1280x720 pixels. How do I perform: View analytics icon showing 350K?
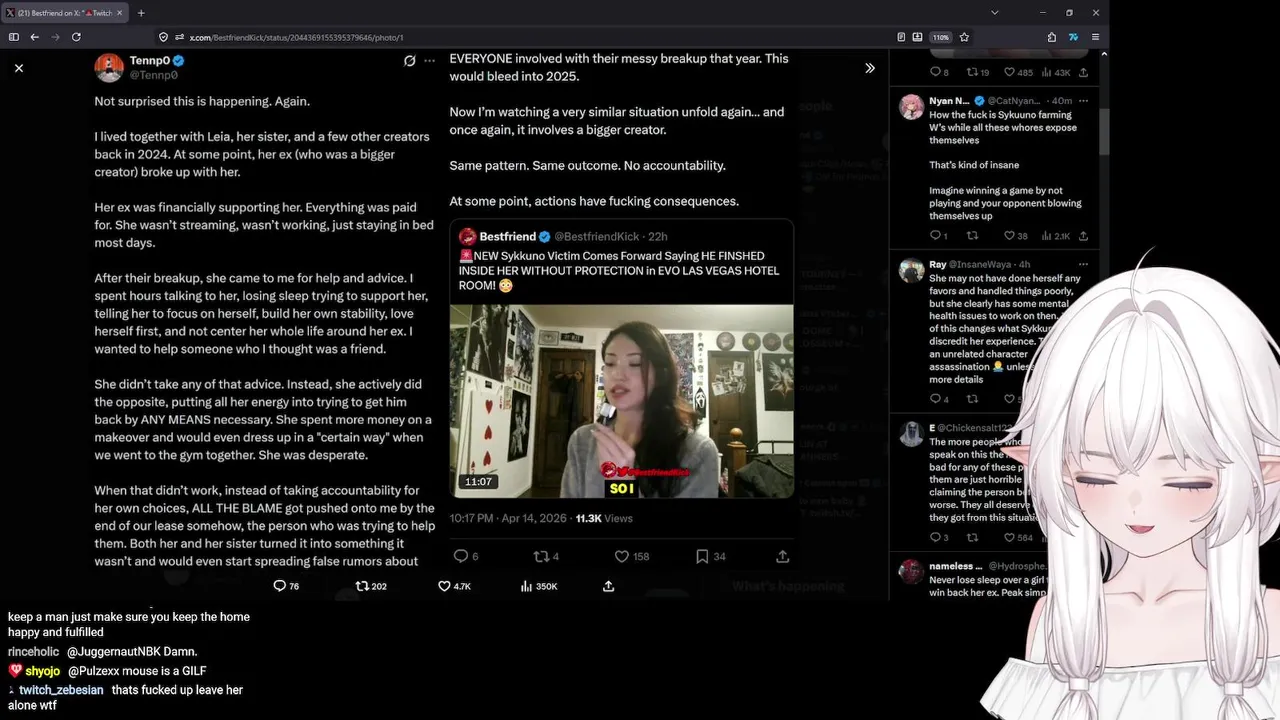tap(527, 586)
